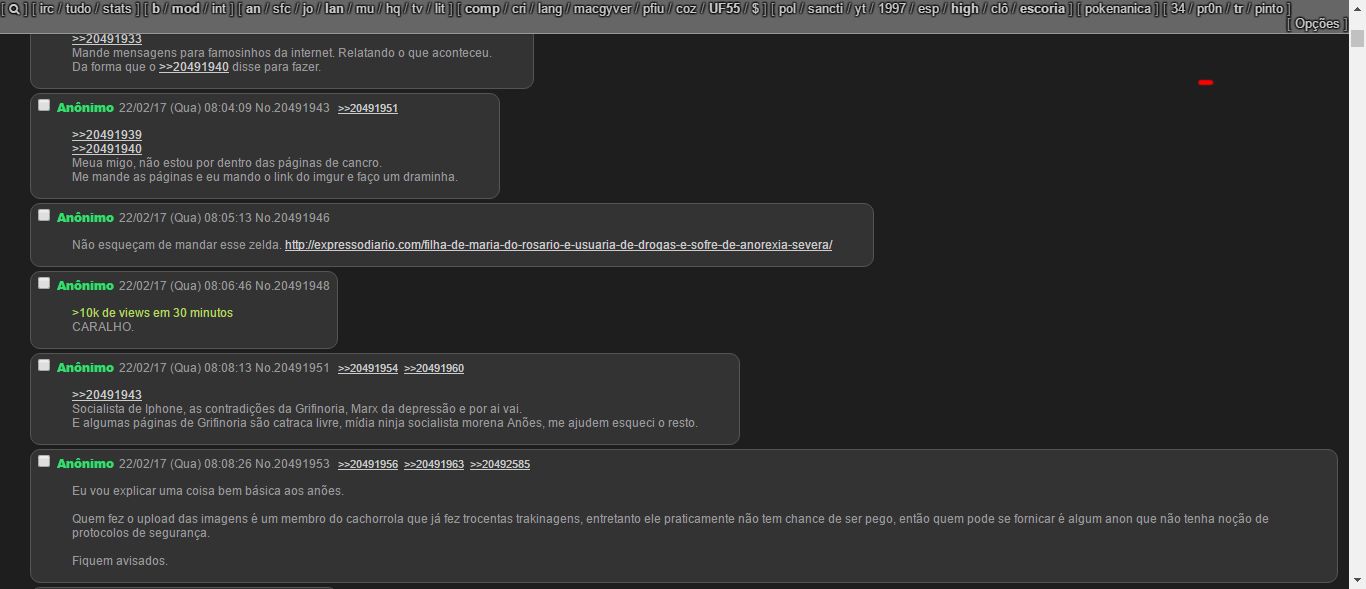The image size is (1366, 589).
Task: Jump to reply >>20491960
Action: (433, 368)
